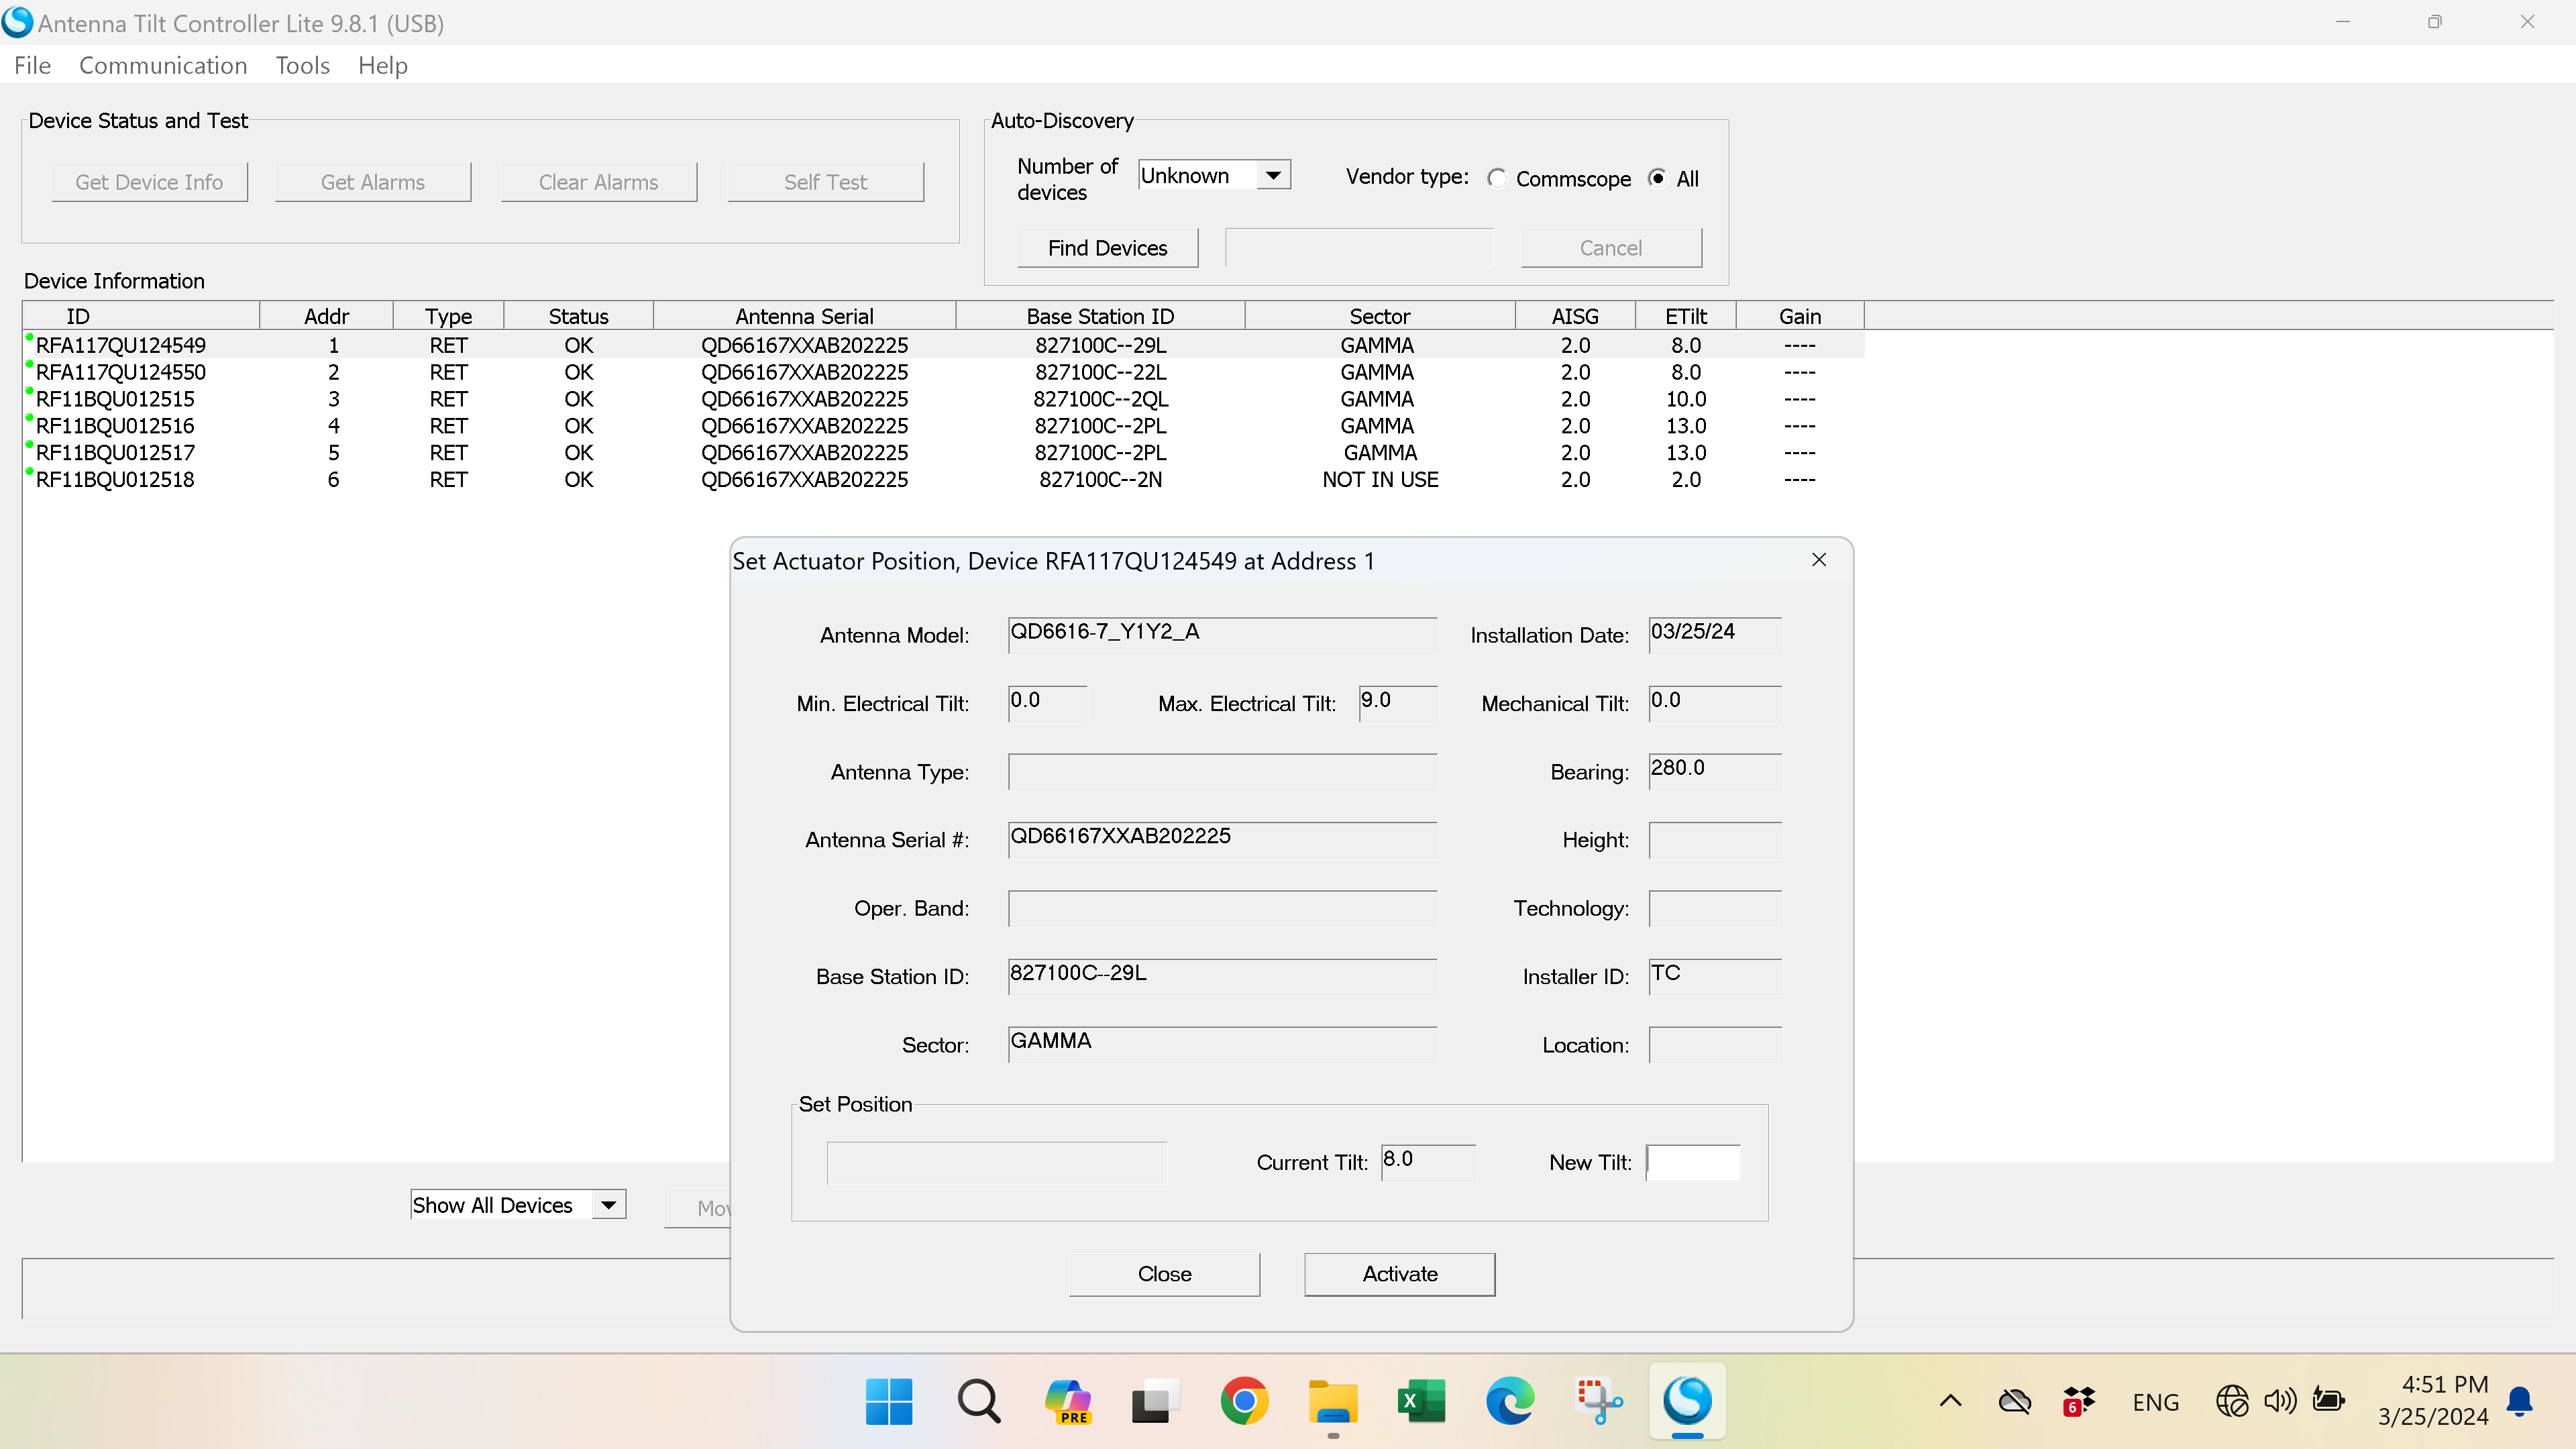Click the New Tilt input field

click(x=1693, y=1162)
